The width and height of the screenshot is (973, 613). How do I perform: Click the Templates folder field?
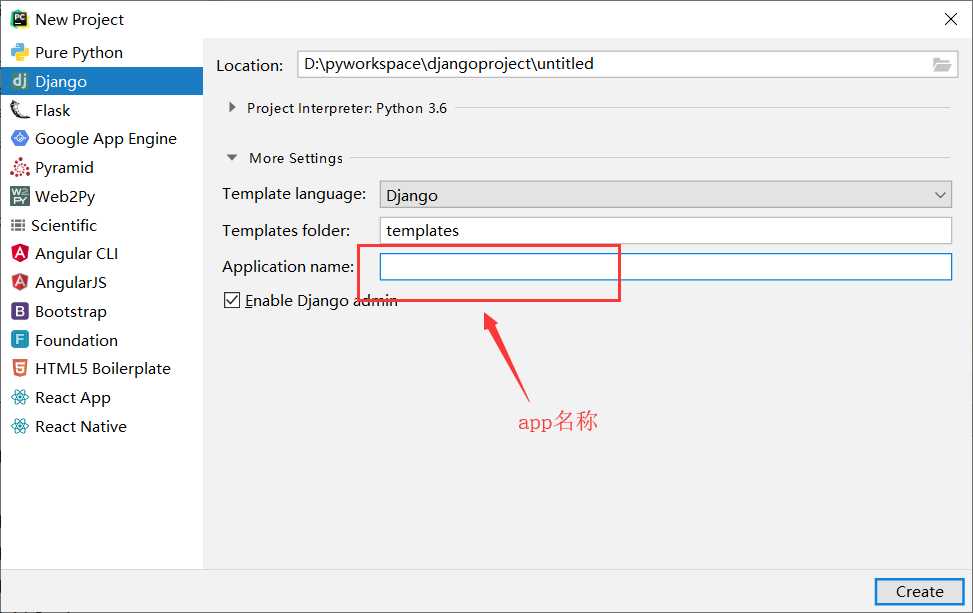pos(665,230)
